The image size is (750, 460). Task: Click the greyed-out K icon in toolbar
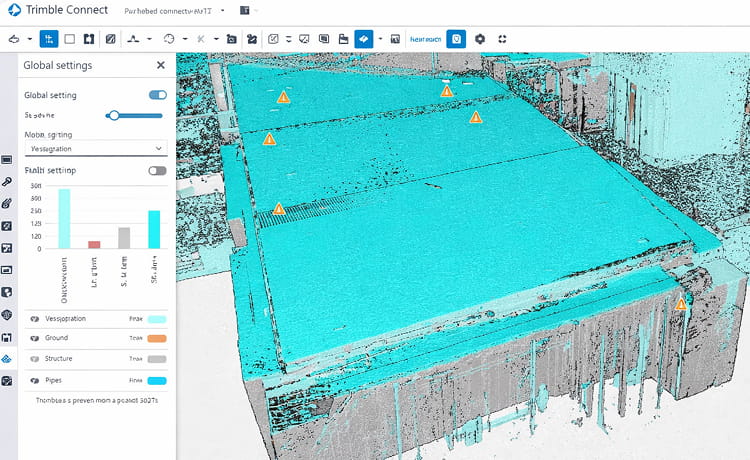click(201, 39)
